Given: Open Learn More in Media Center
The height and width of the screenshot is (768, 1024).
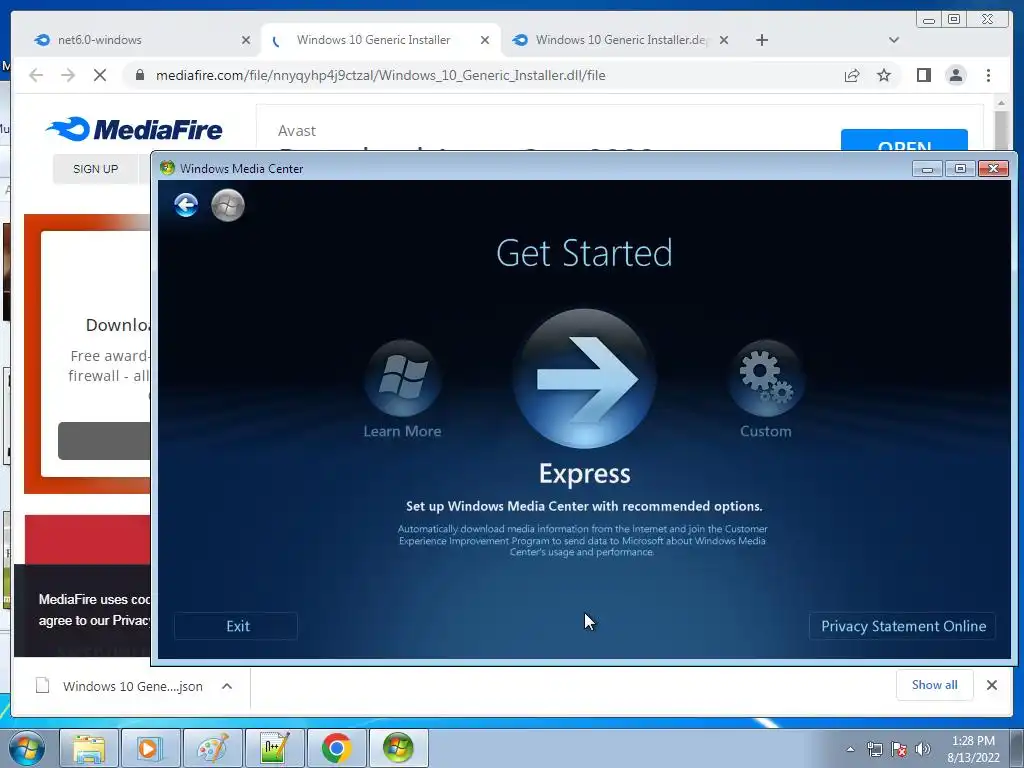Looking at the screenshot, I should [x=403, y=378].
